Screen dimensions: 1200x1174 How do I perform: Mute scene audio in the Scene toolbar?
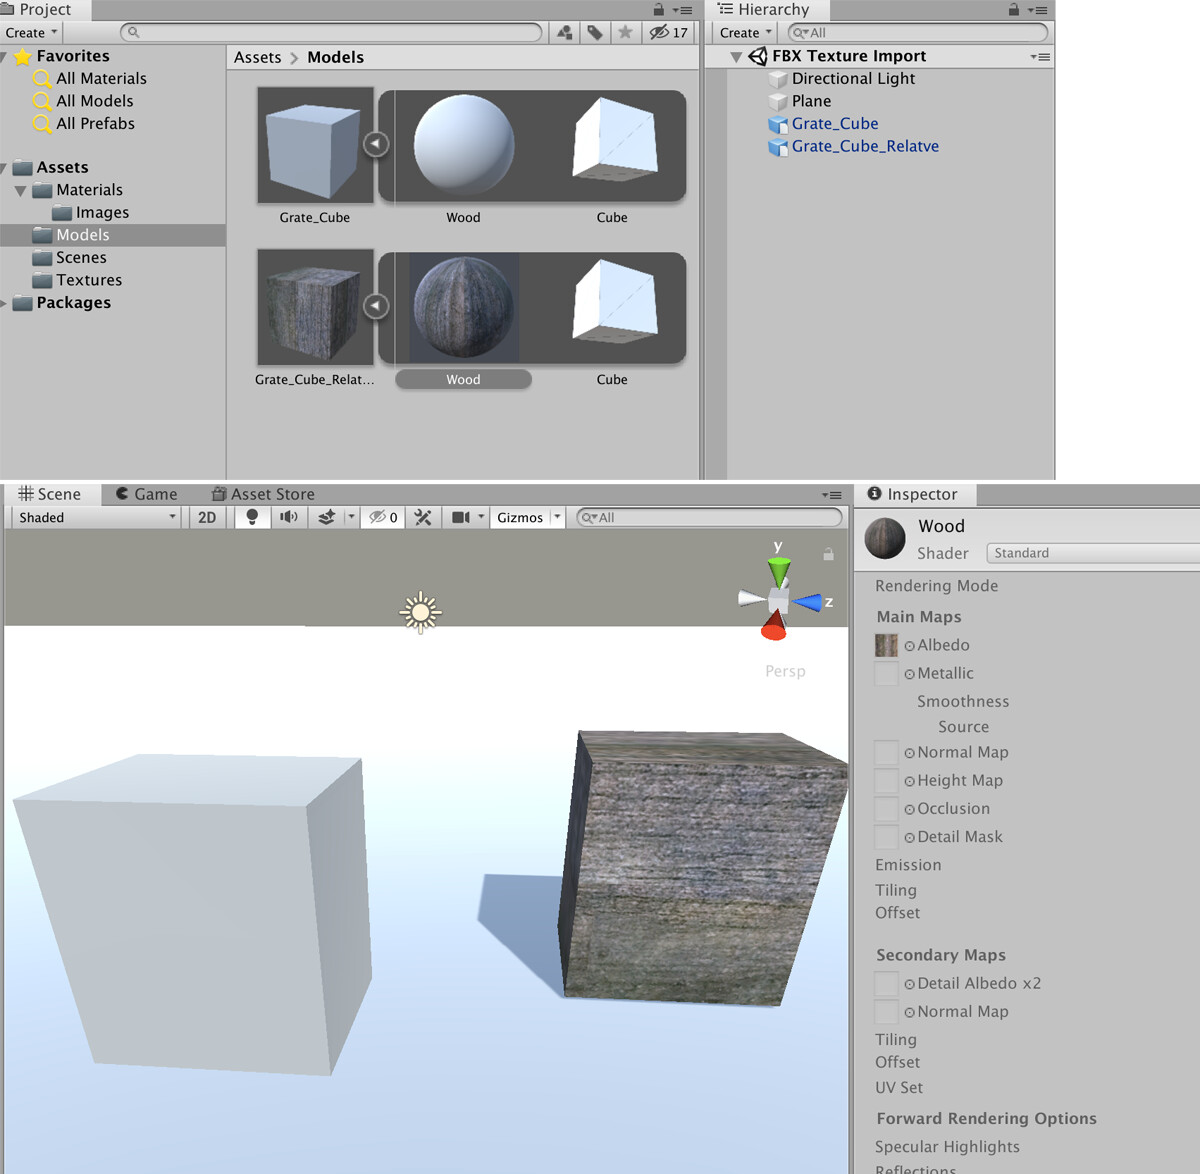click(x=289, y=517)
